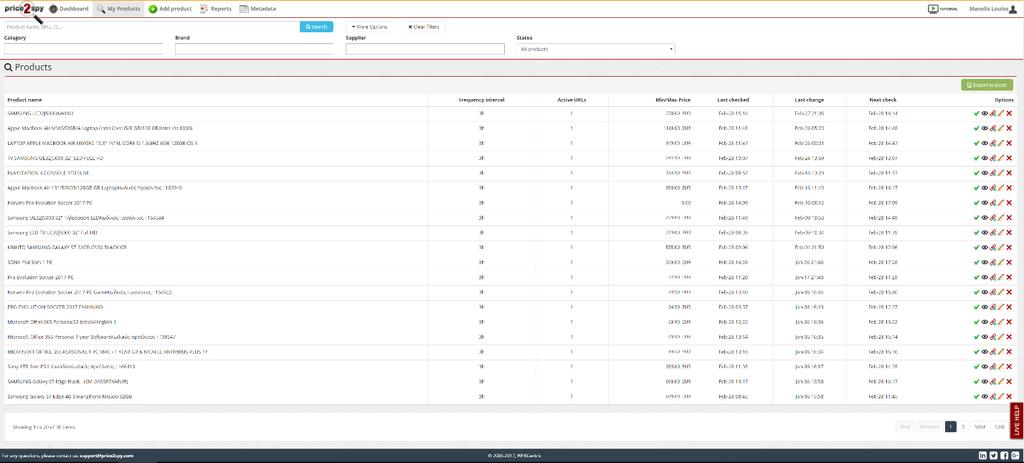Open Samsung LED TV UE32J5000 32" Full HD name
1024x463 pixels.
click(52, 232)
